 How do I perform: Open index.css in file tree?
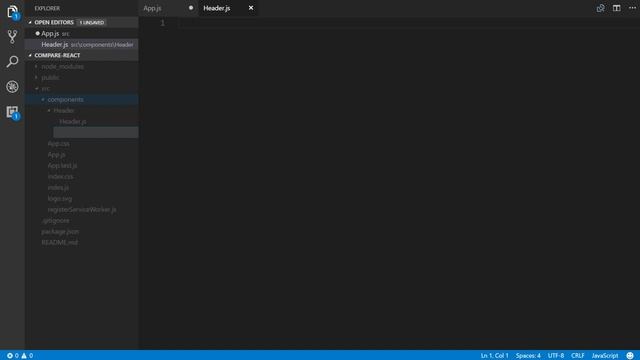point(82,176)
